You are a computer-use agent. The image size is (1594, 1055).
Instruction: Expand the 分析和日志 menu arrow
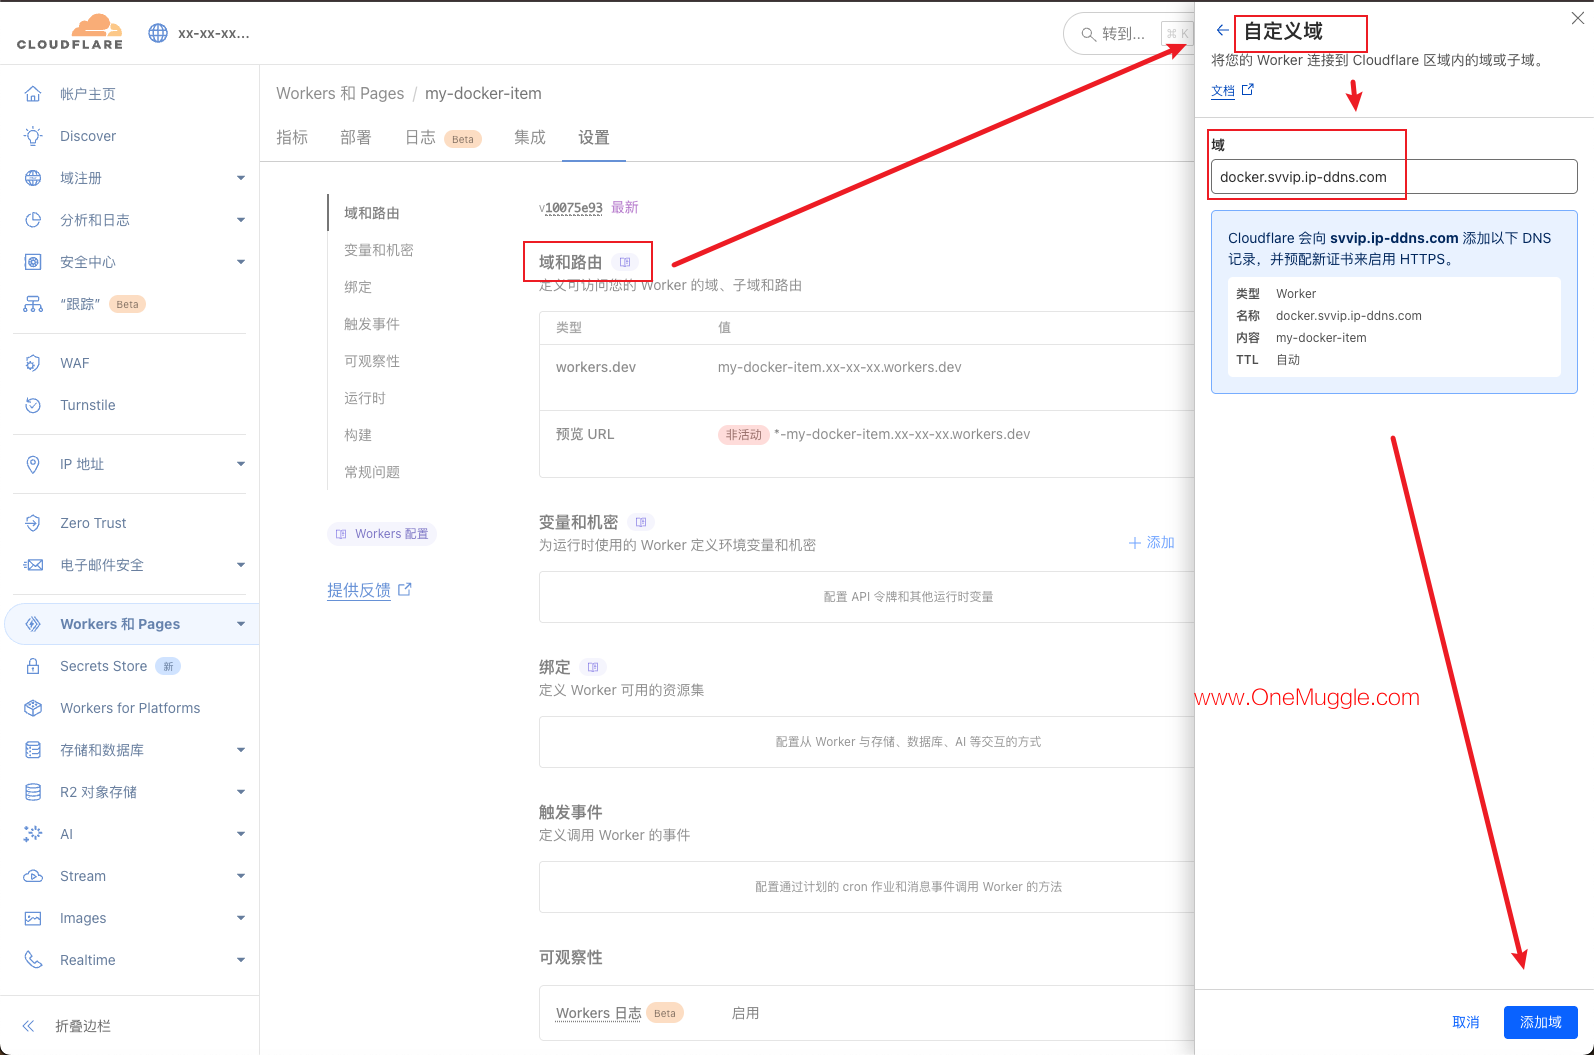[241, 220]
